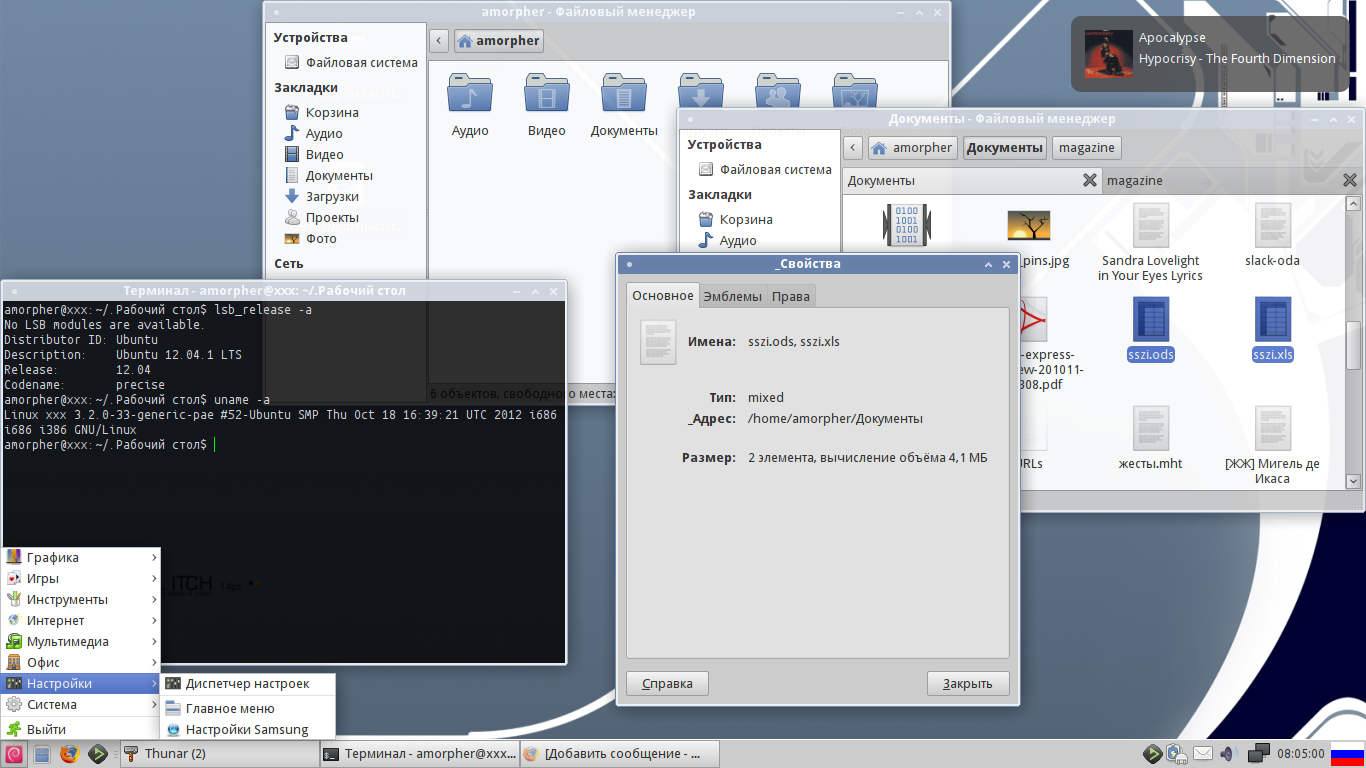Viewport: 1366px width, 768px height.
Task: Go back in Документы path bar
Action: click(853, 148)
